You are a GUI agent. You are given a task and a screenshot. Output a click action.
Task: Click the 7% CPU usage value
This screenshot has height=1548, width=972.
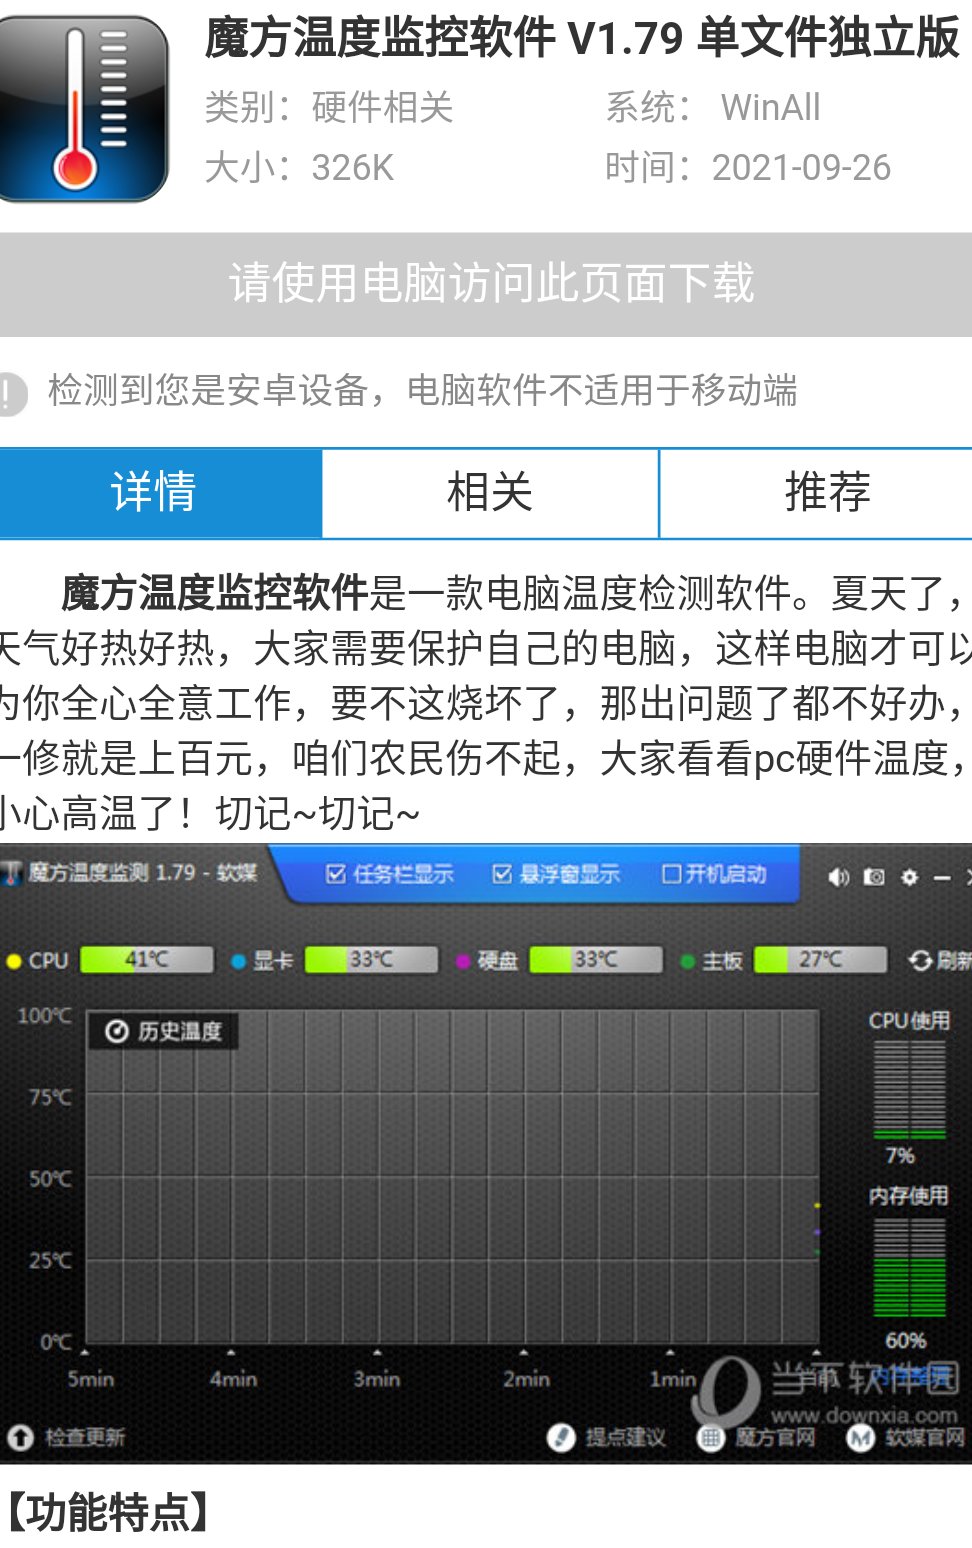coord(900,1156)
